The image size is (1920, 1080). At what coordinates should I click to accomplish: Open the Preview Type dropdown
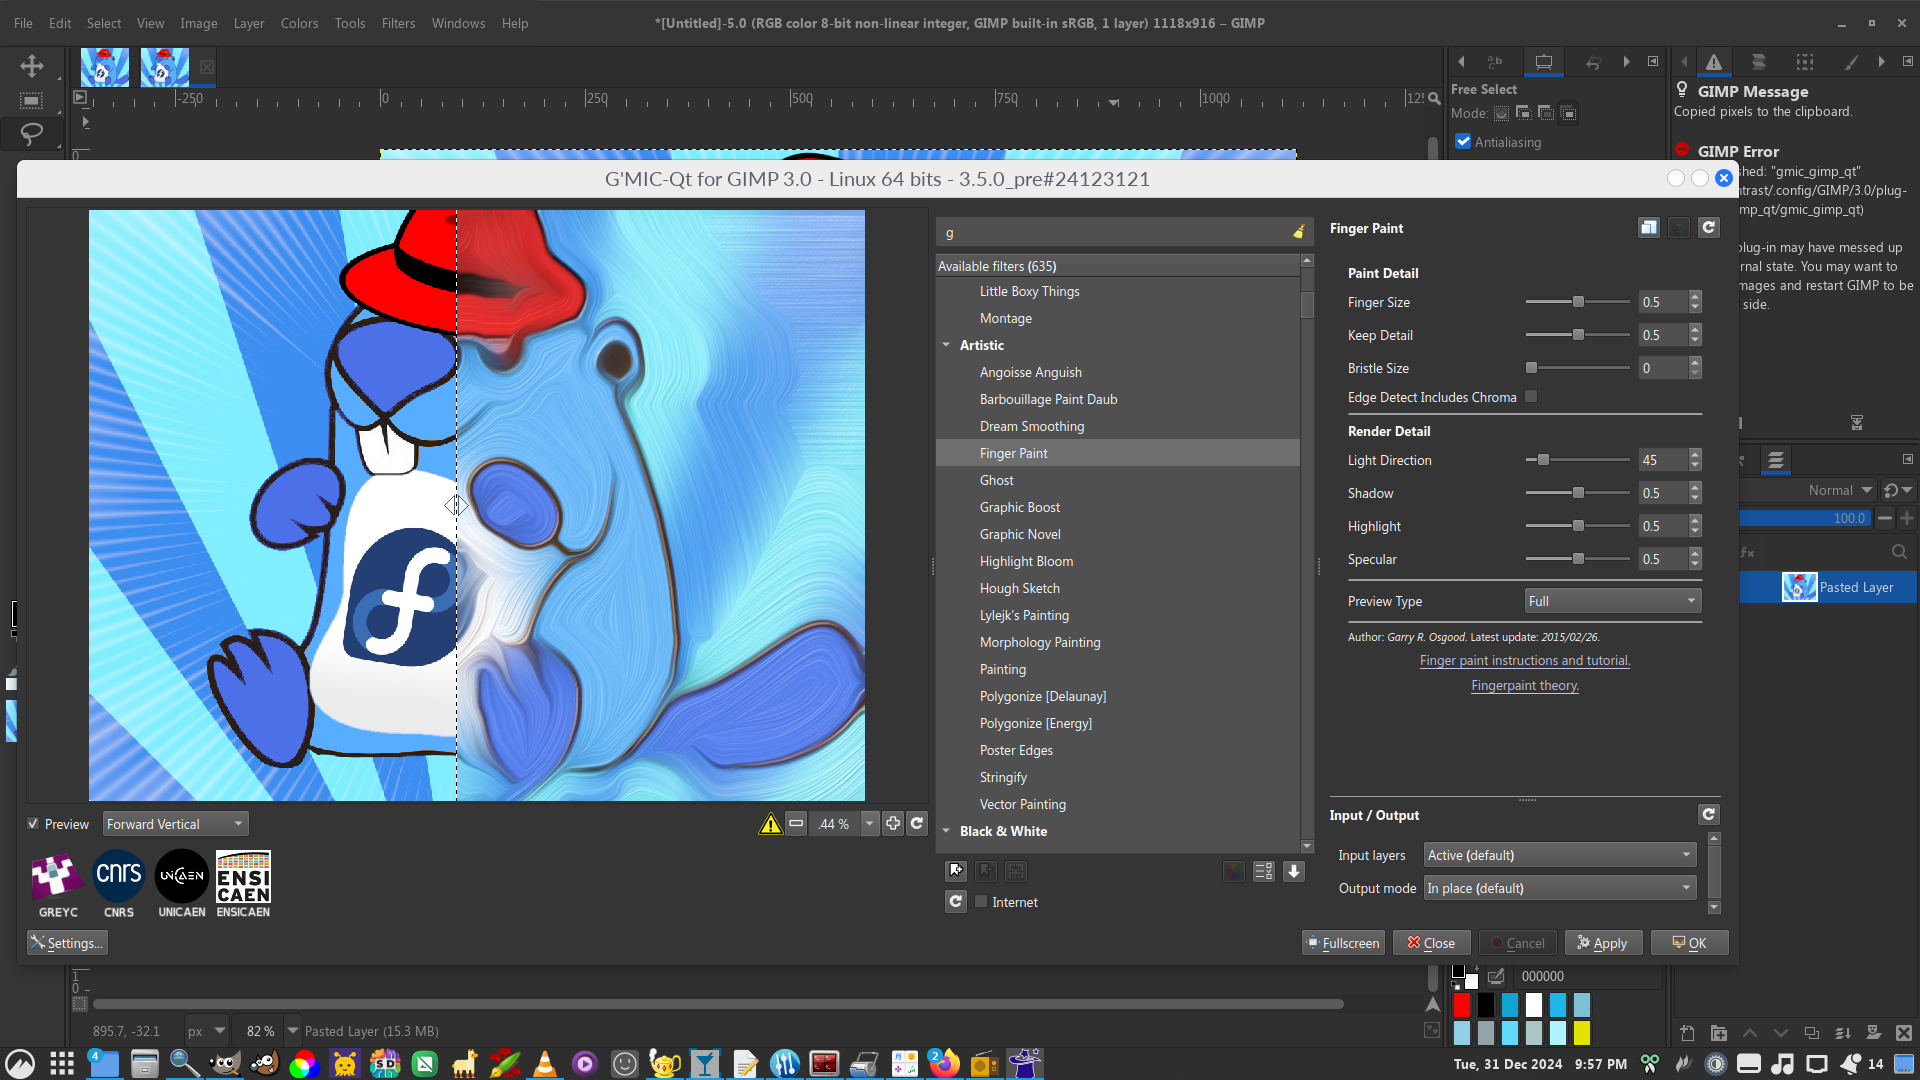tap(1612, 601)
